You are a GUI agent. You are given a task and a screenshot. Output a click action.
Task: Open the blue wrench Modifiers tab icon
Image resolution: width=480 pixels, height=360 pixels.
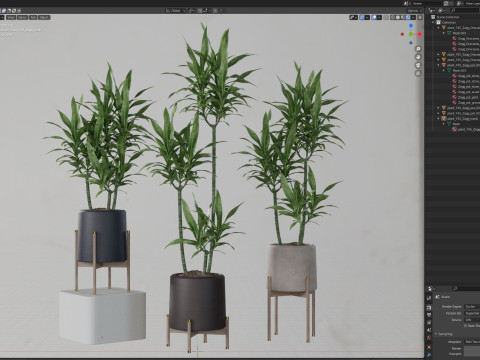(429, 355)
